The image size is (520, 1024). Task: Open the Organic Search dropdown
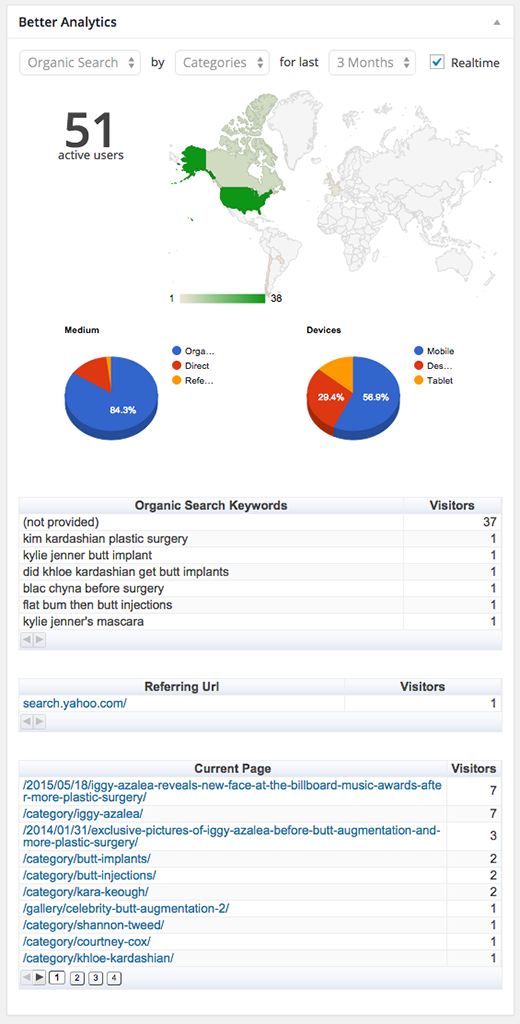(x=80, y=63)
